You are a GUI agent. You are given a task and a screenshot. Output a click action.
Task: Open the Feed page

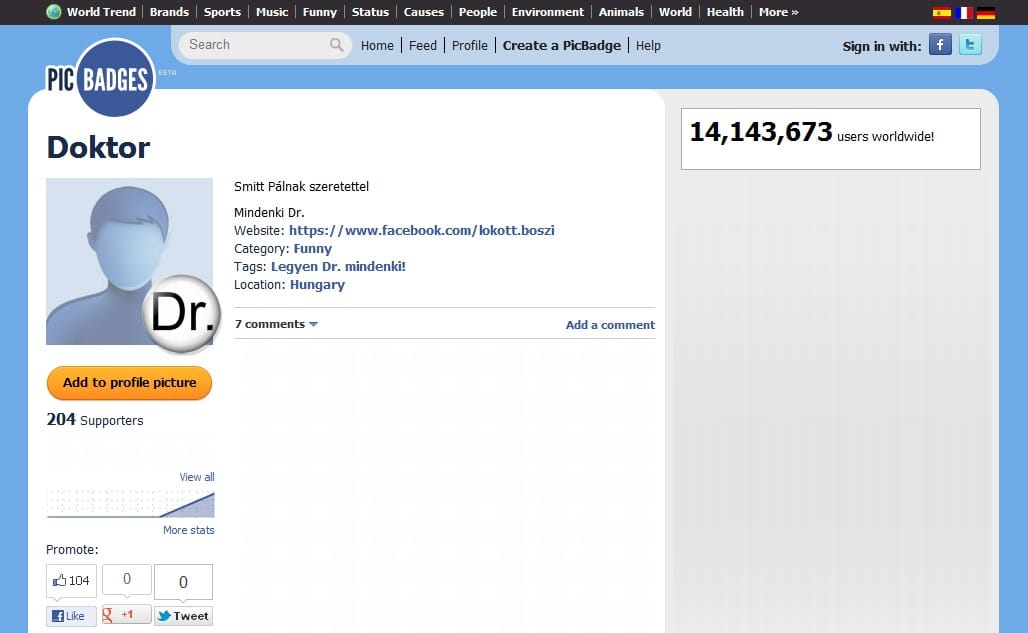(x=423, y=45)
